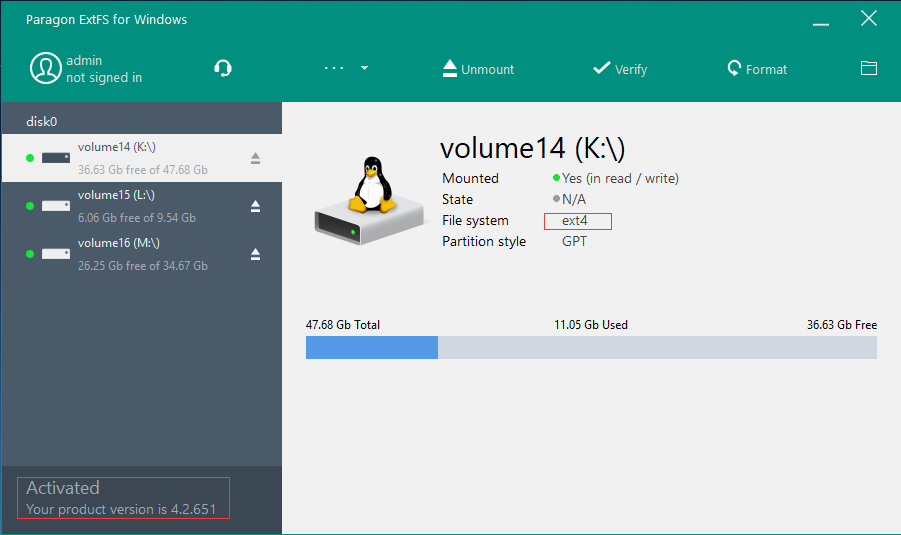
Task: Unmount the selected volume
Action: [x=479, y=69]
